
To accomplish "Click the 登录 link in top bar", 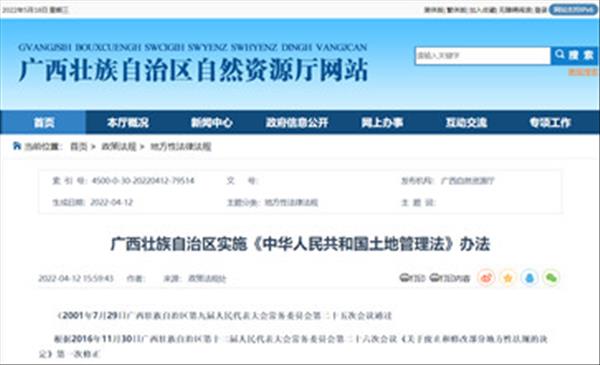I will [x=541, y=10].
